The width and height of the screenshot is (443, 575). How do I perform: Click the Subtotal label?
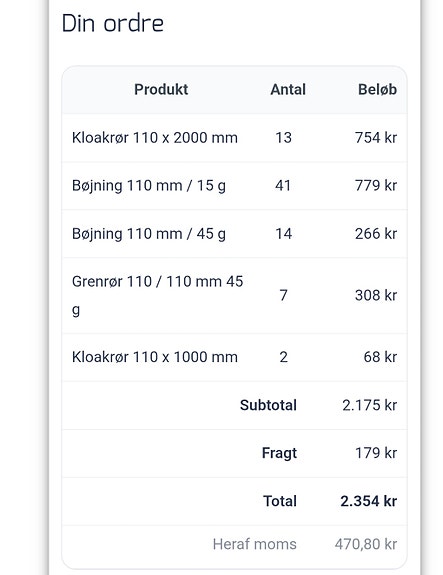pos(268,405)
